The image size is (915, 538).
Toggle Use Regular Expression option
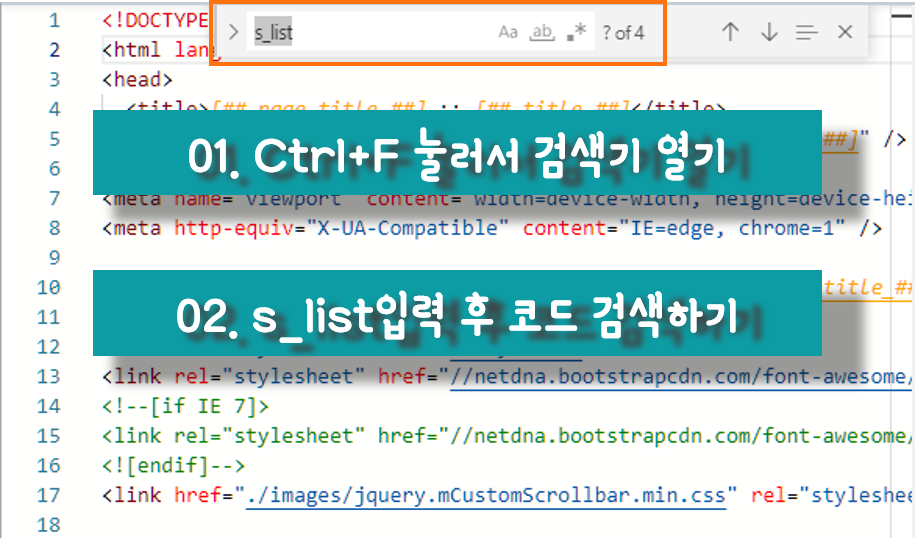pos(577,32)
